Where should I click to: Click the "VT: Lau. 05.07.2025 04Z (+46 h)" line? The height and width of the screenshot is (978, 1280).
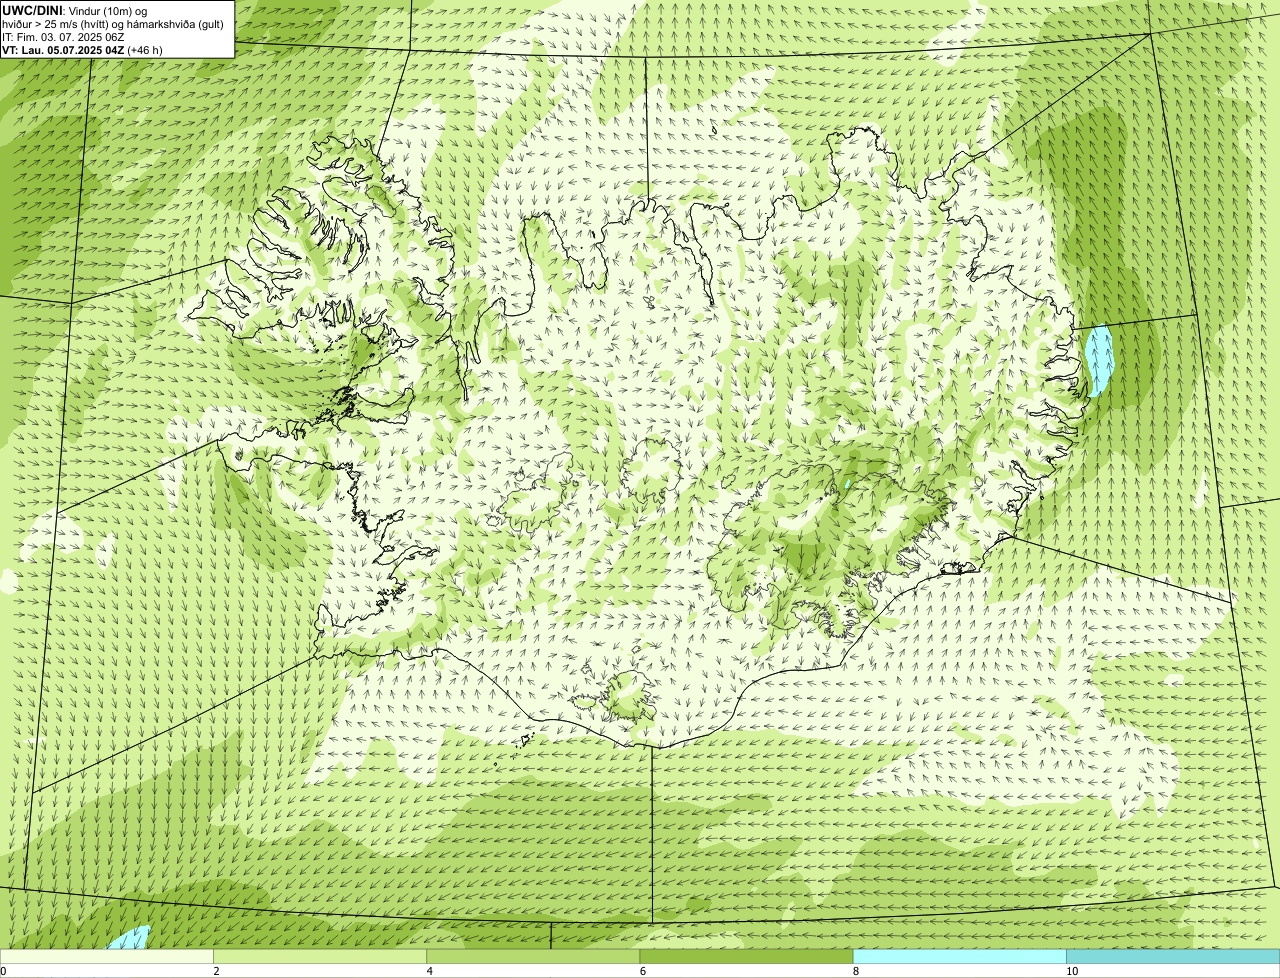[x=83, y=50]
